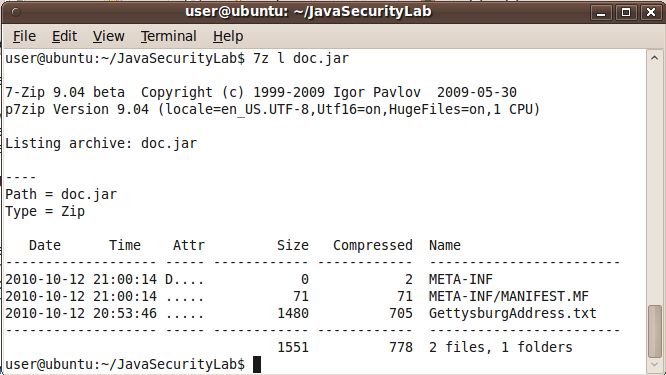Click the scrollbar down arrow

655,365
